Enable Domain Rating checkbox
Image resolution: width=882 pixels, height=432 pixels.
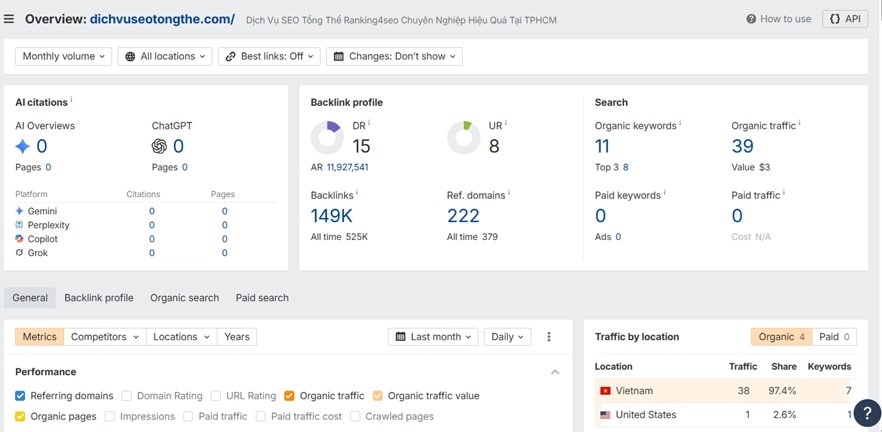(x=127, y=396)
